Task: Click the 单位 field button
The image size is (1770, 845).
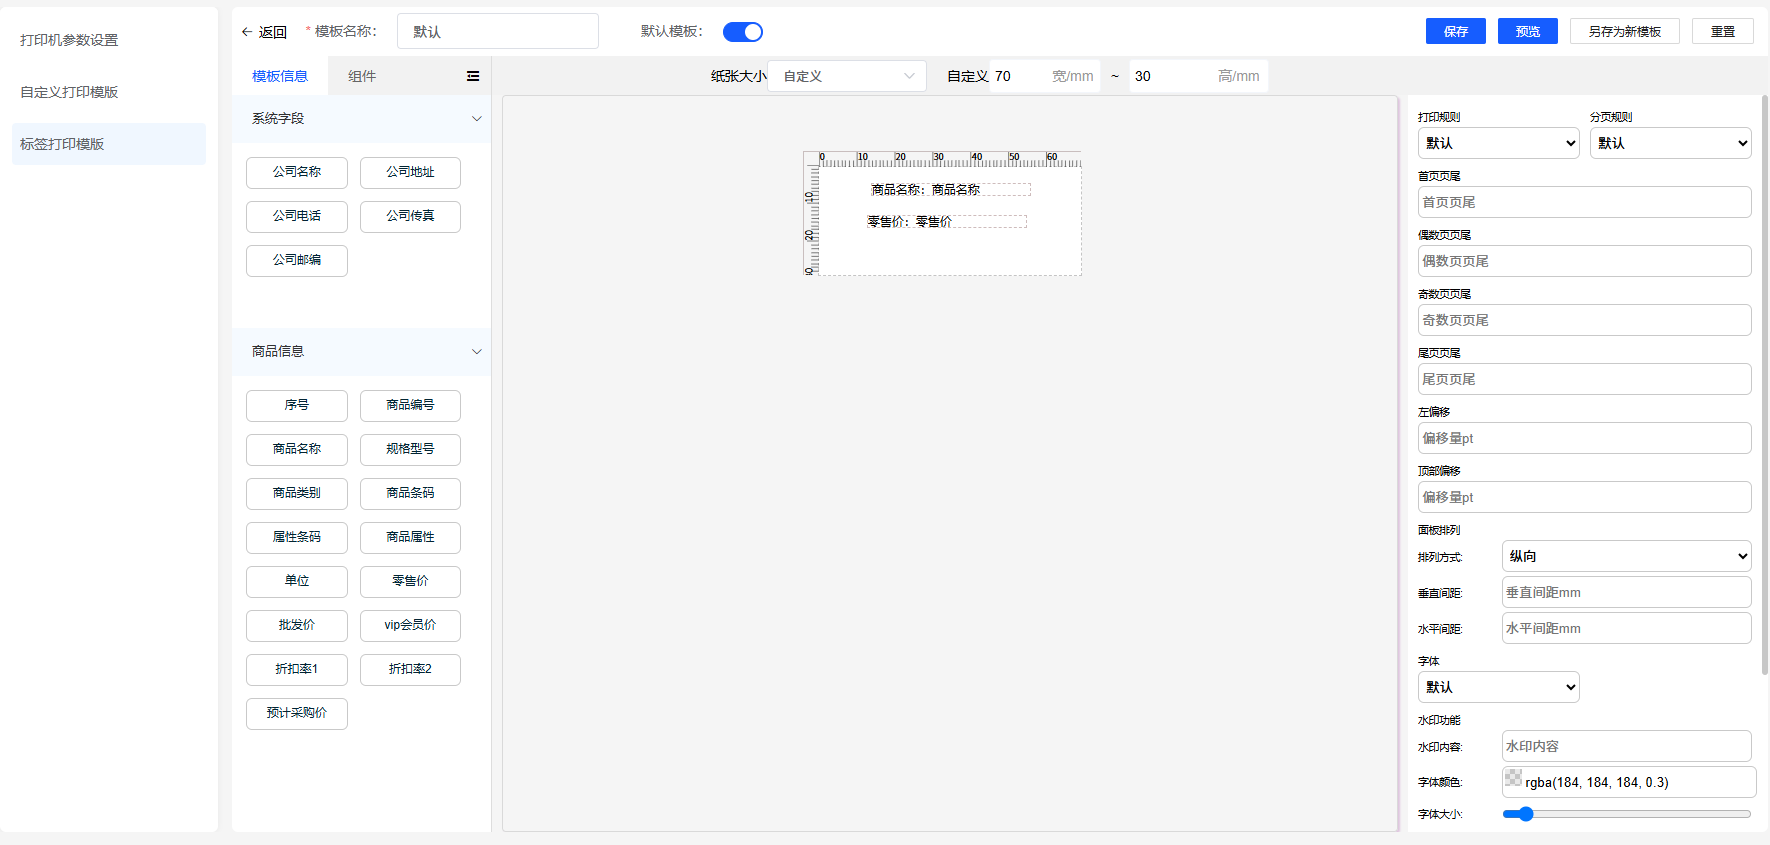Action: [x=297, y=581]
